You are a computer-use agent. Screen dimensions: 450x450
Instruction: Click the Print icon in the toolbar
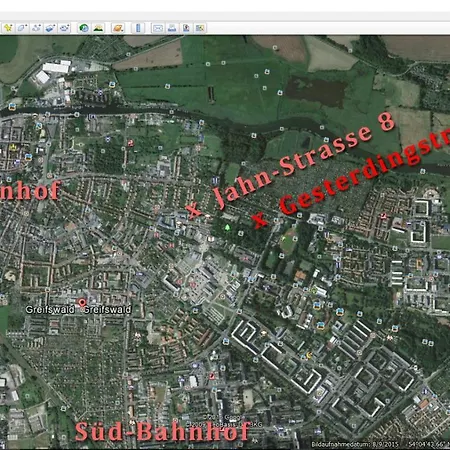pyautogui.click(x=172, y=28)
